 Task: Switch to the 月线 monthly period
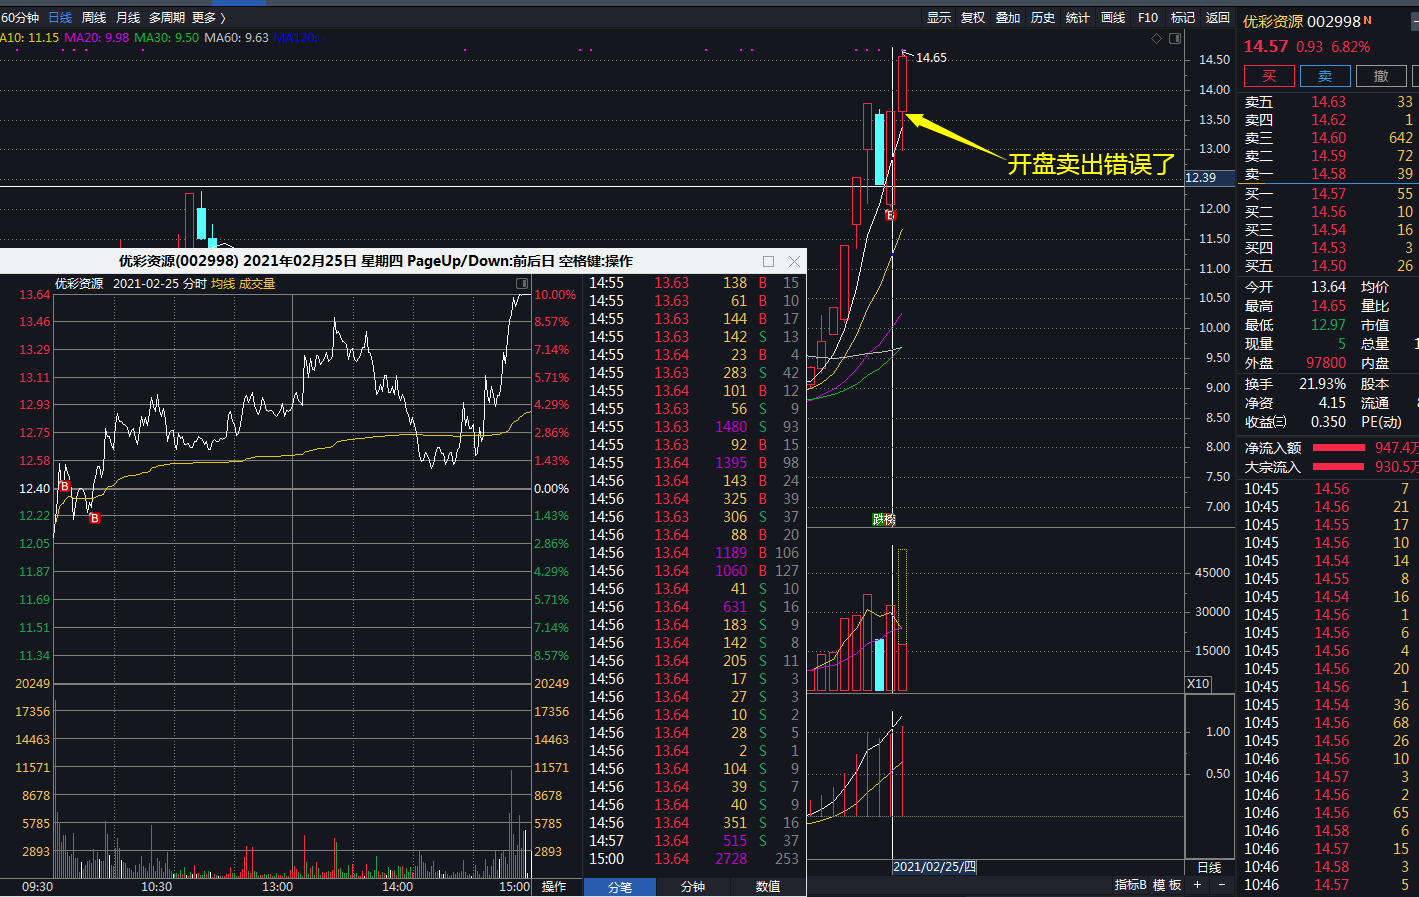point(128,18)
